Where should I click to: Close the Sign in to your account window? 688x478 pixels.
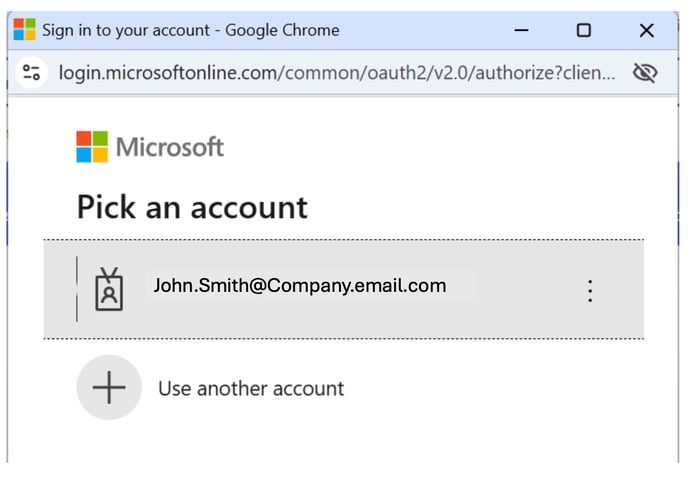point(647,30)
